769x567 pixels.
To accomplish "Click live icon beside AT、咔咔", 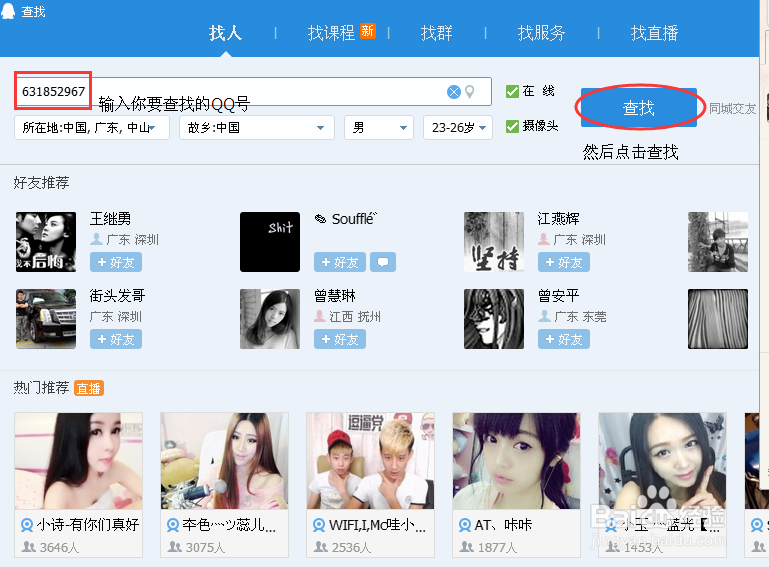I will point(464,525).
